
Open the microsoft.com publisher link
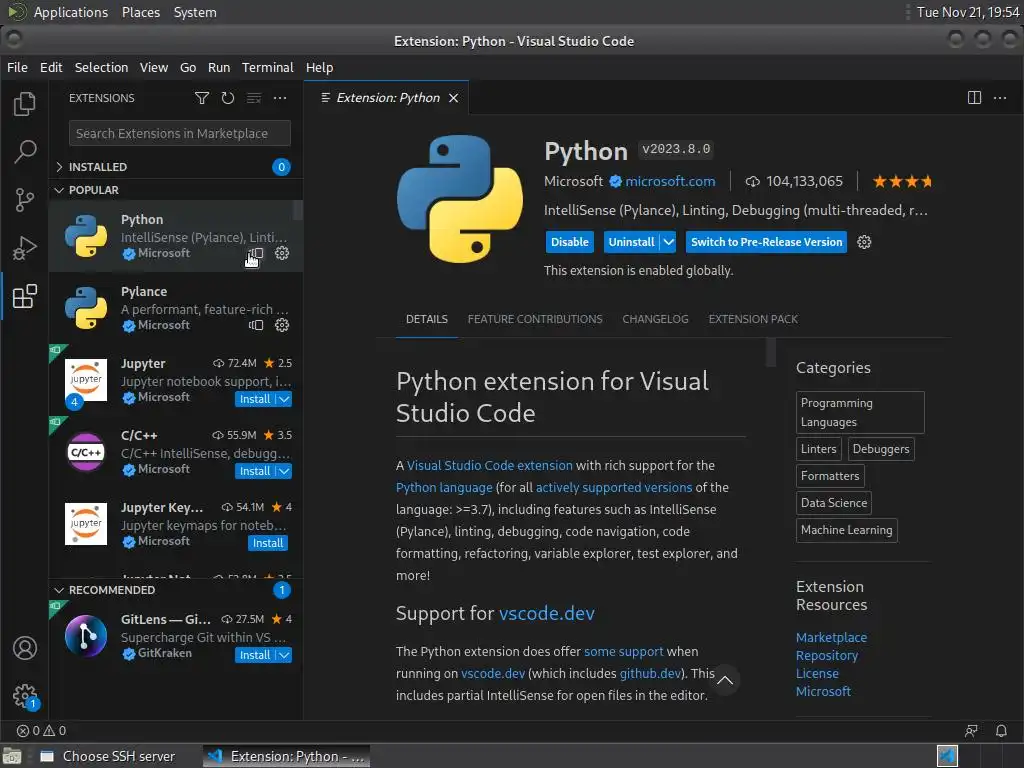670,182
